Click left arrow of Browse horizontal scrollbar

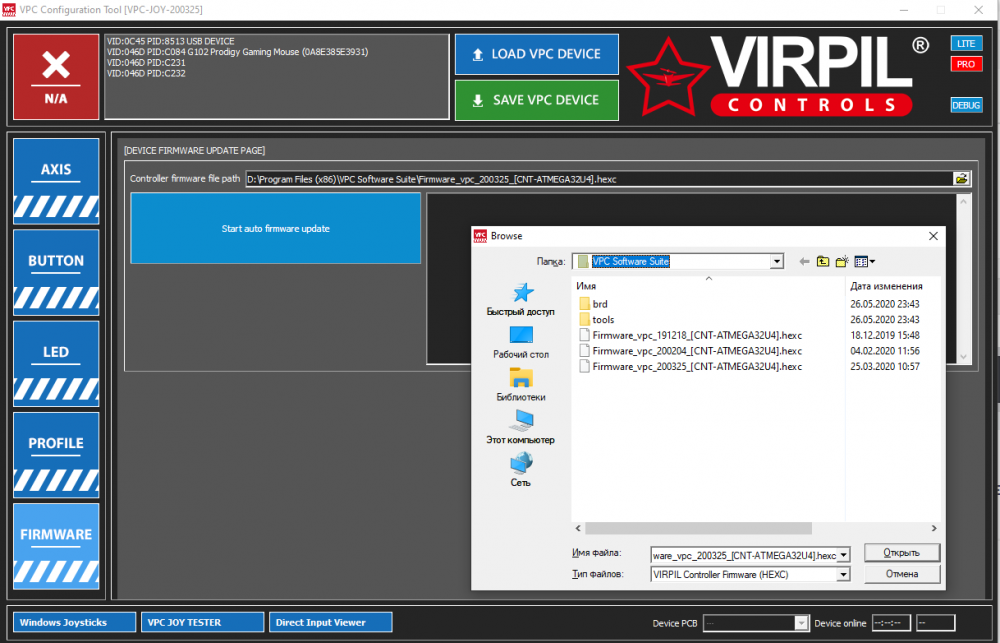tap(578, 528)
